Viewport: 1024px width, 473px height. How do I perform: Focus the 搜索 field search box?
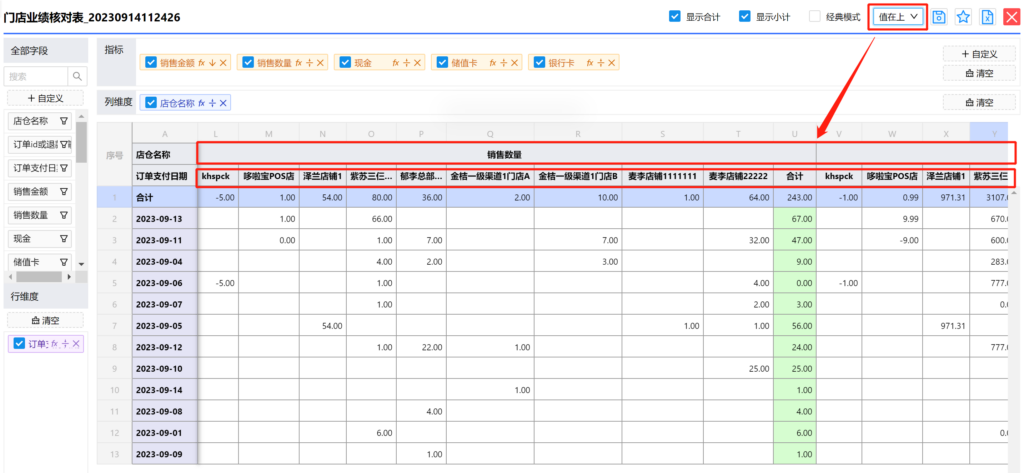37,76
